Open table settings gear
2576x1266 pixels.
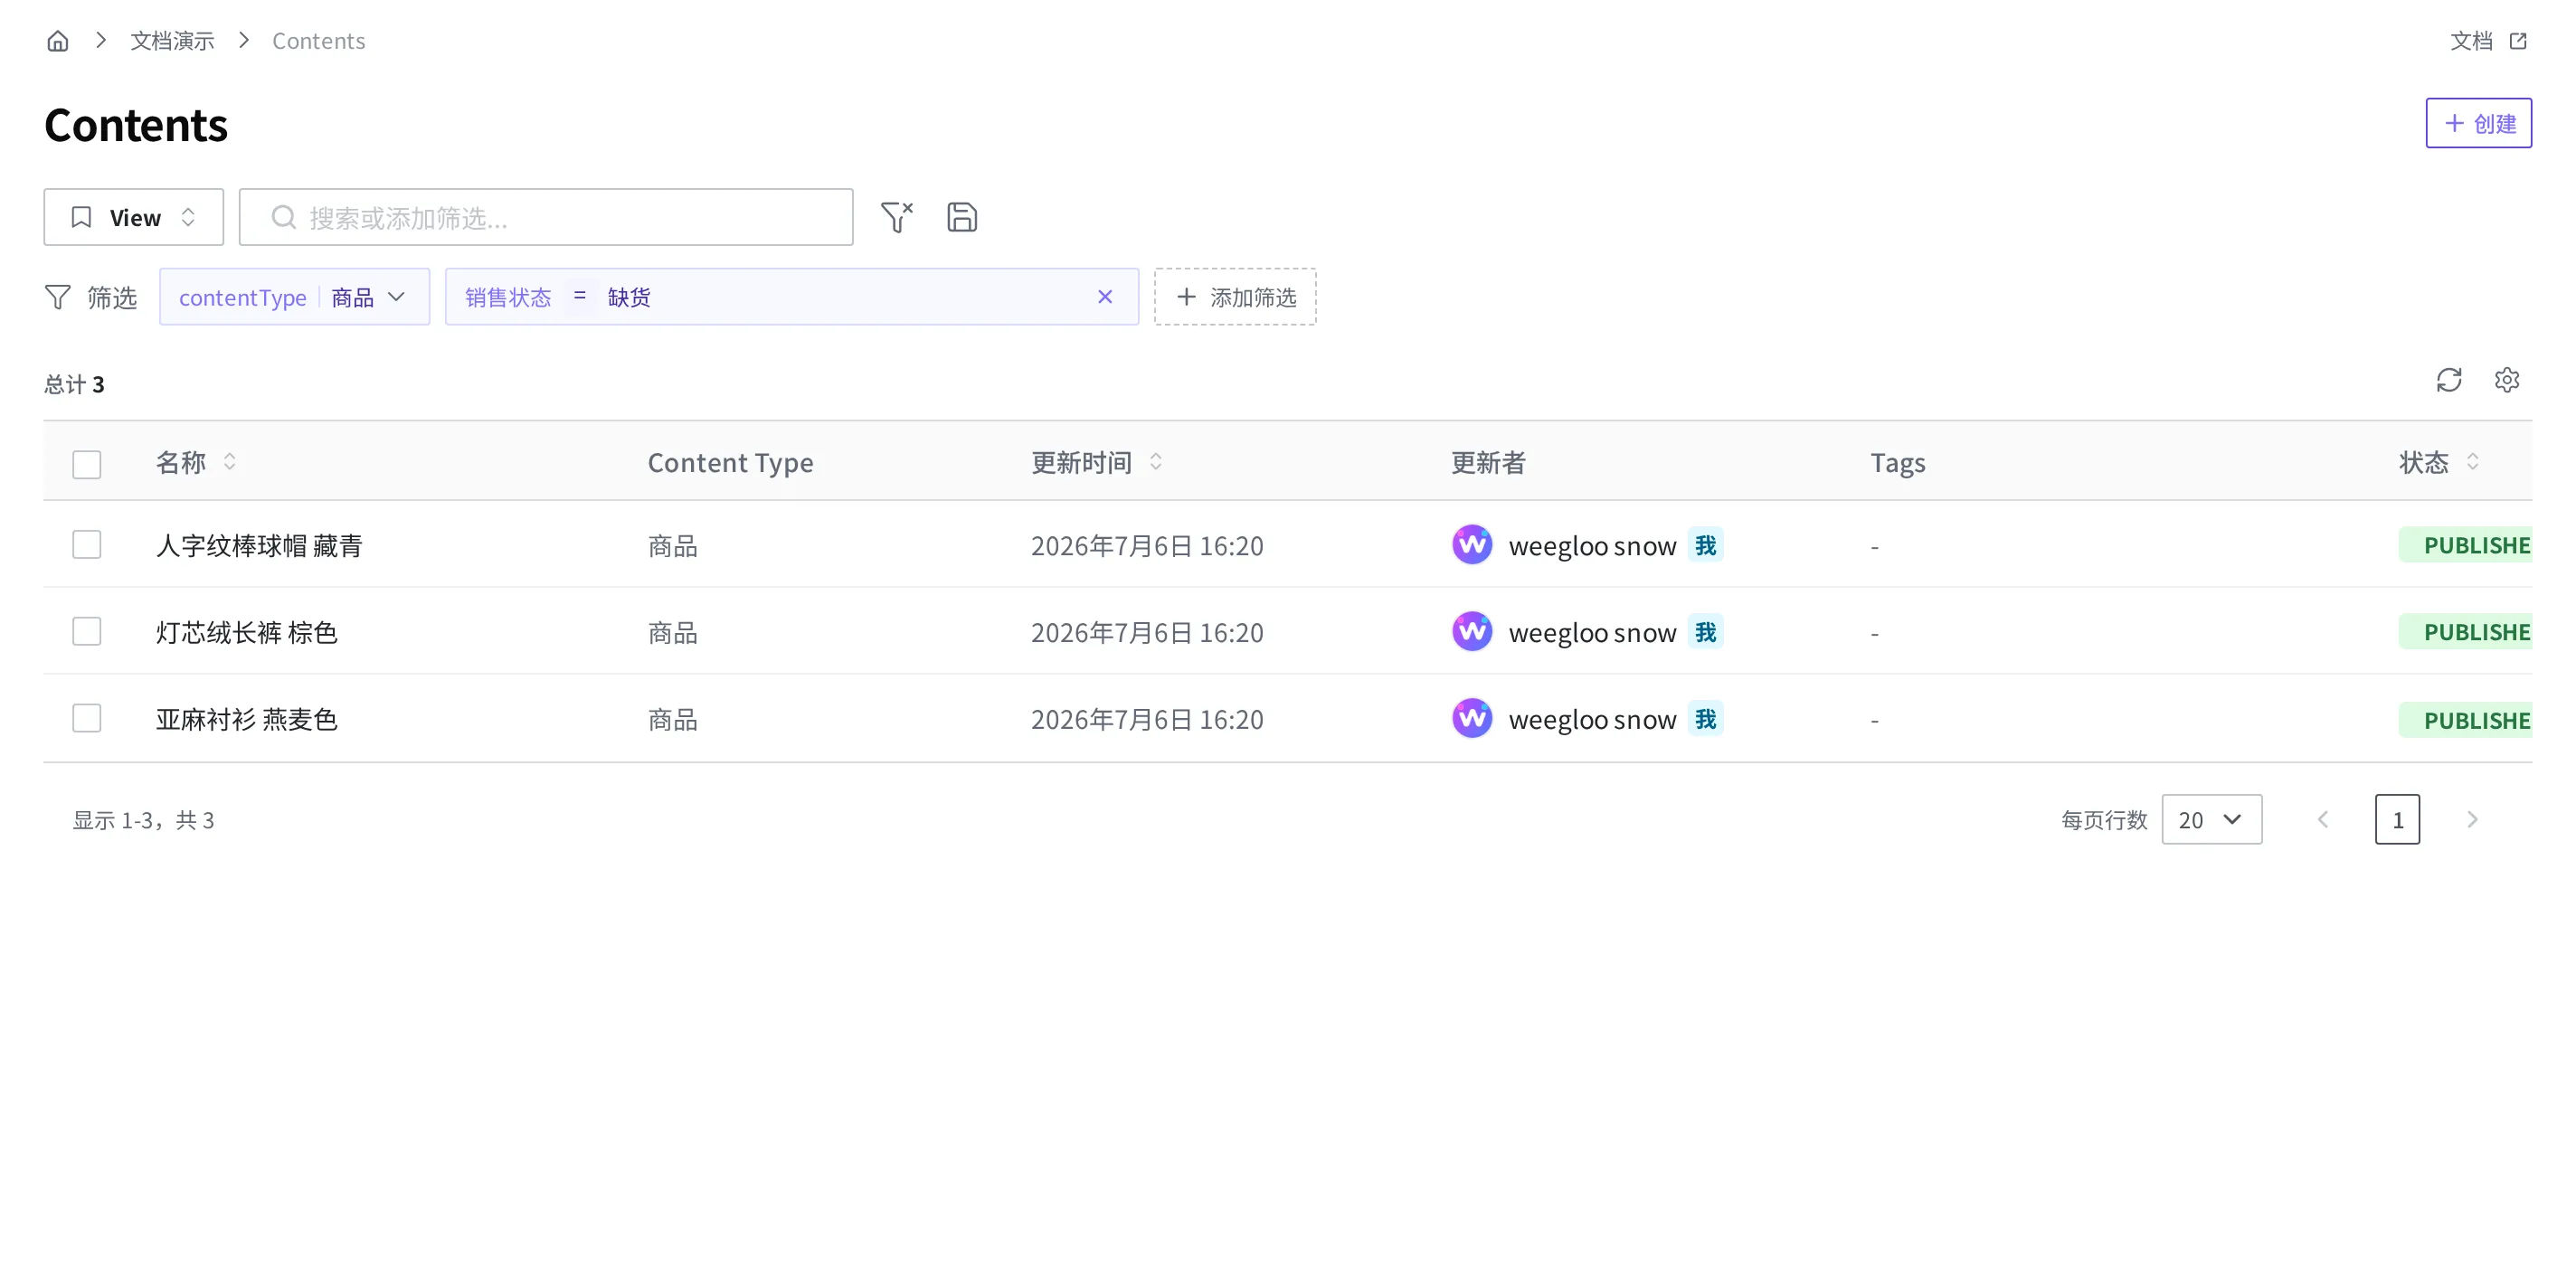coord(2506,380)
